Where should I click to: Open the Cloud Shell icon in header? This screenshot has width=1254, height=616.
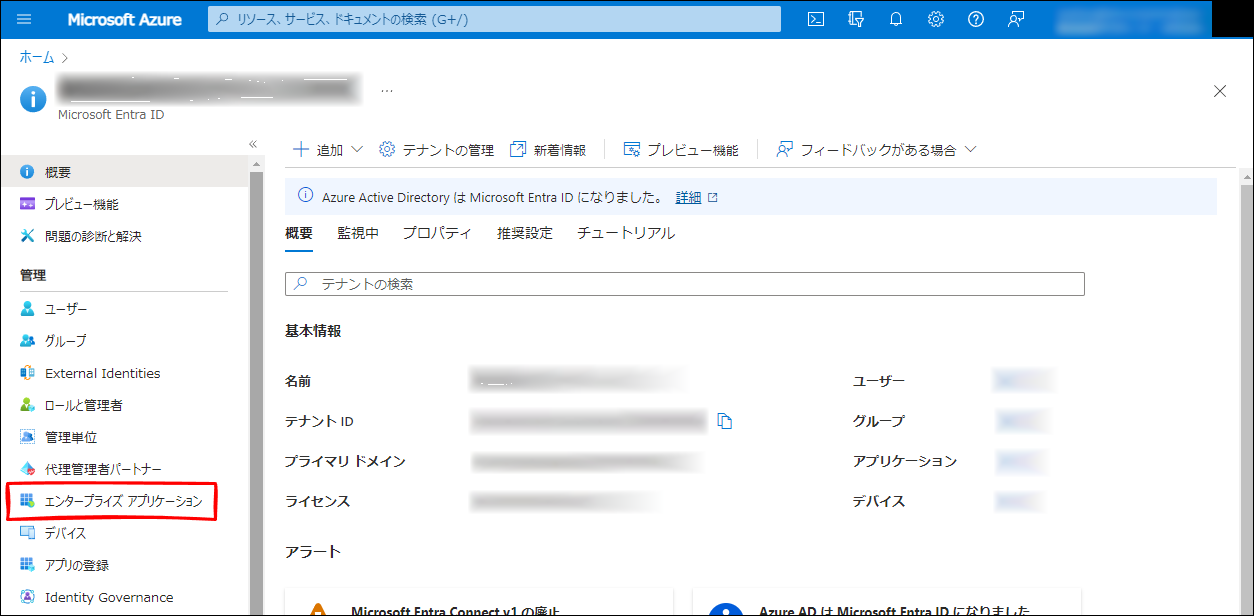(x=816, y=19)
